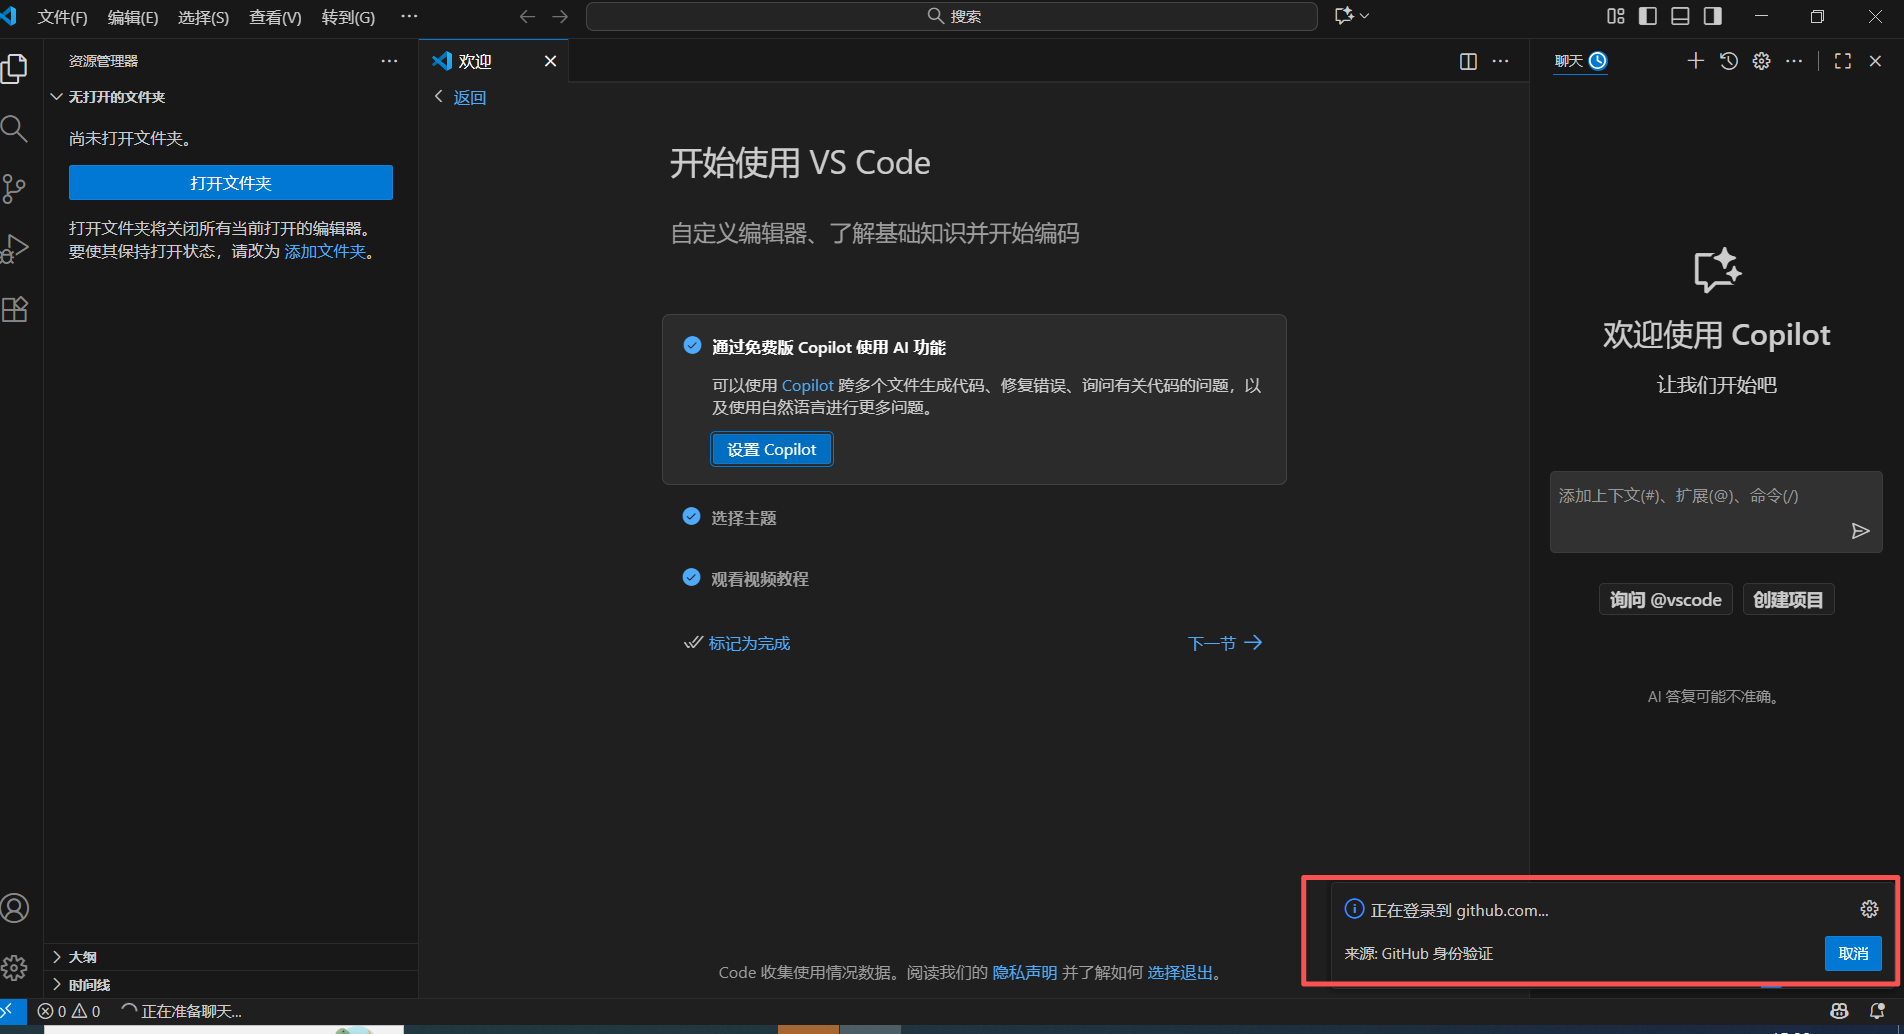Open the 编辑(E) menu
This screenshot has width=1904, height=1034.
click(133, 17)
